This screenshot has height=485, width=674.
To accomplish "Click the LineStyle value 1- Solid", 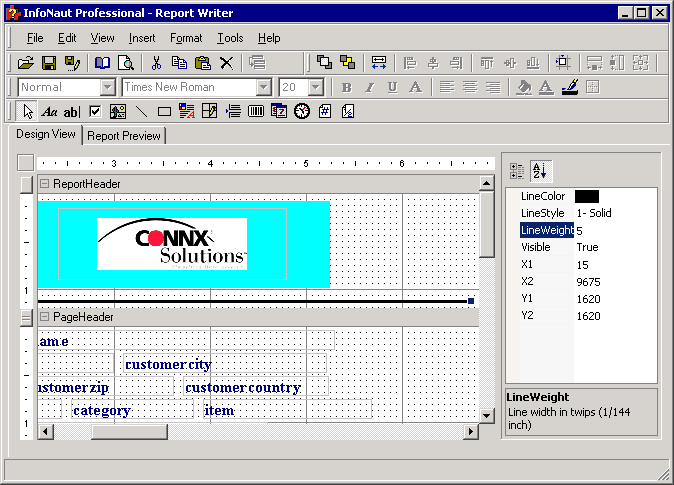I will click(594, 213).
